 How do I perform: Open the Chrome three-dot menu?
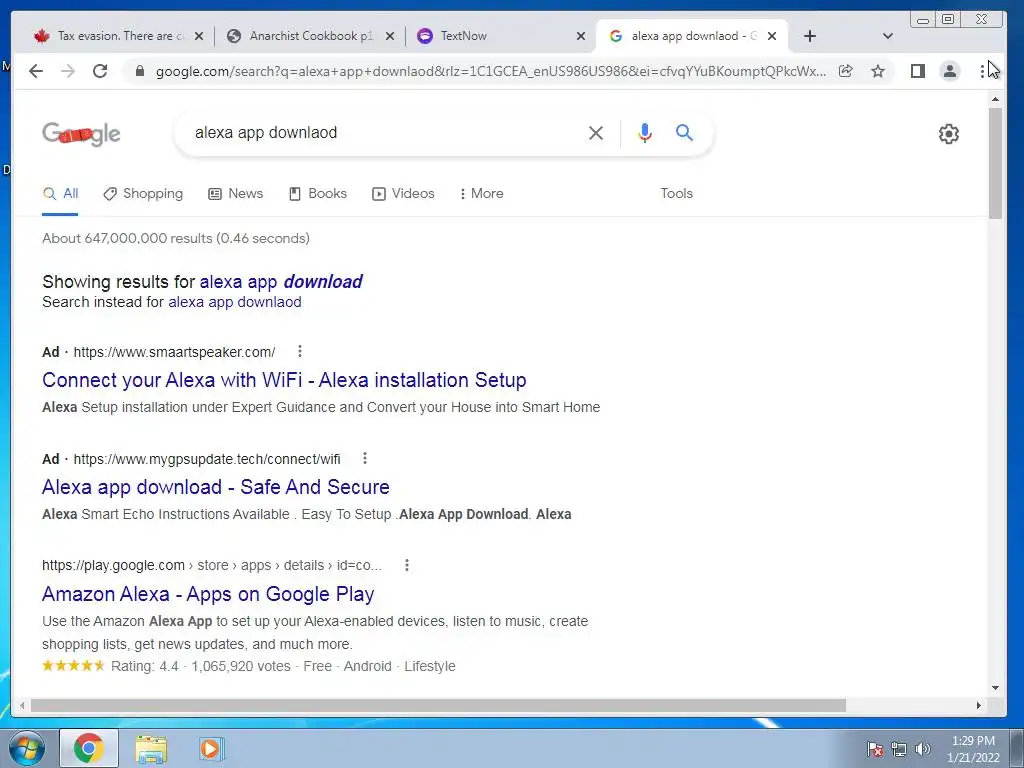[982, 71]
